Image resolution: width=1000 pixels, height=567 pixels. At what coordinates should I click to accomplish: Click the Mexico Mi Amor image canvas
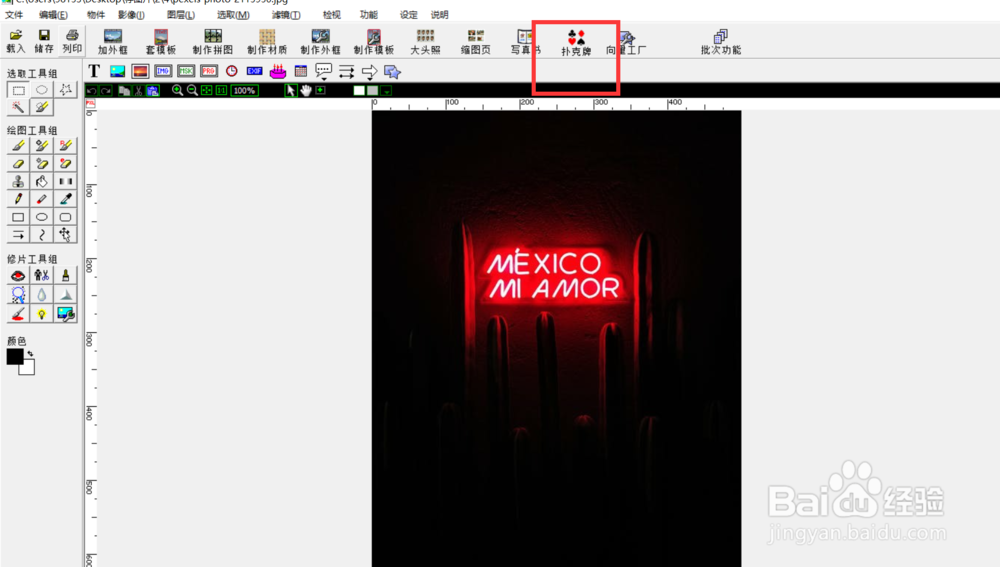[x=556, y=339]
